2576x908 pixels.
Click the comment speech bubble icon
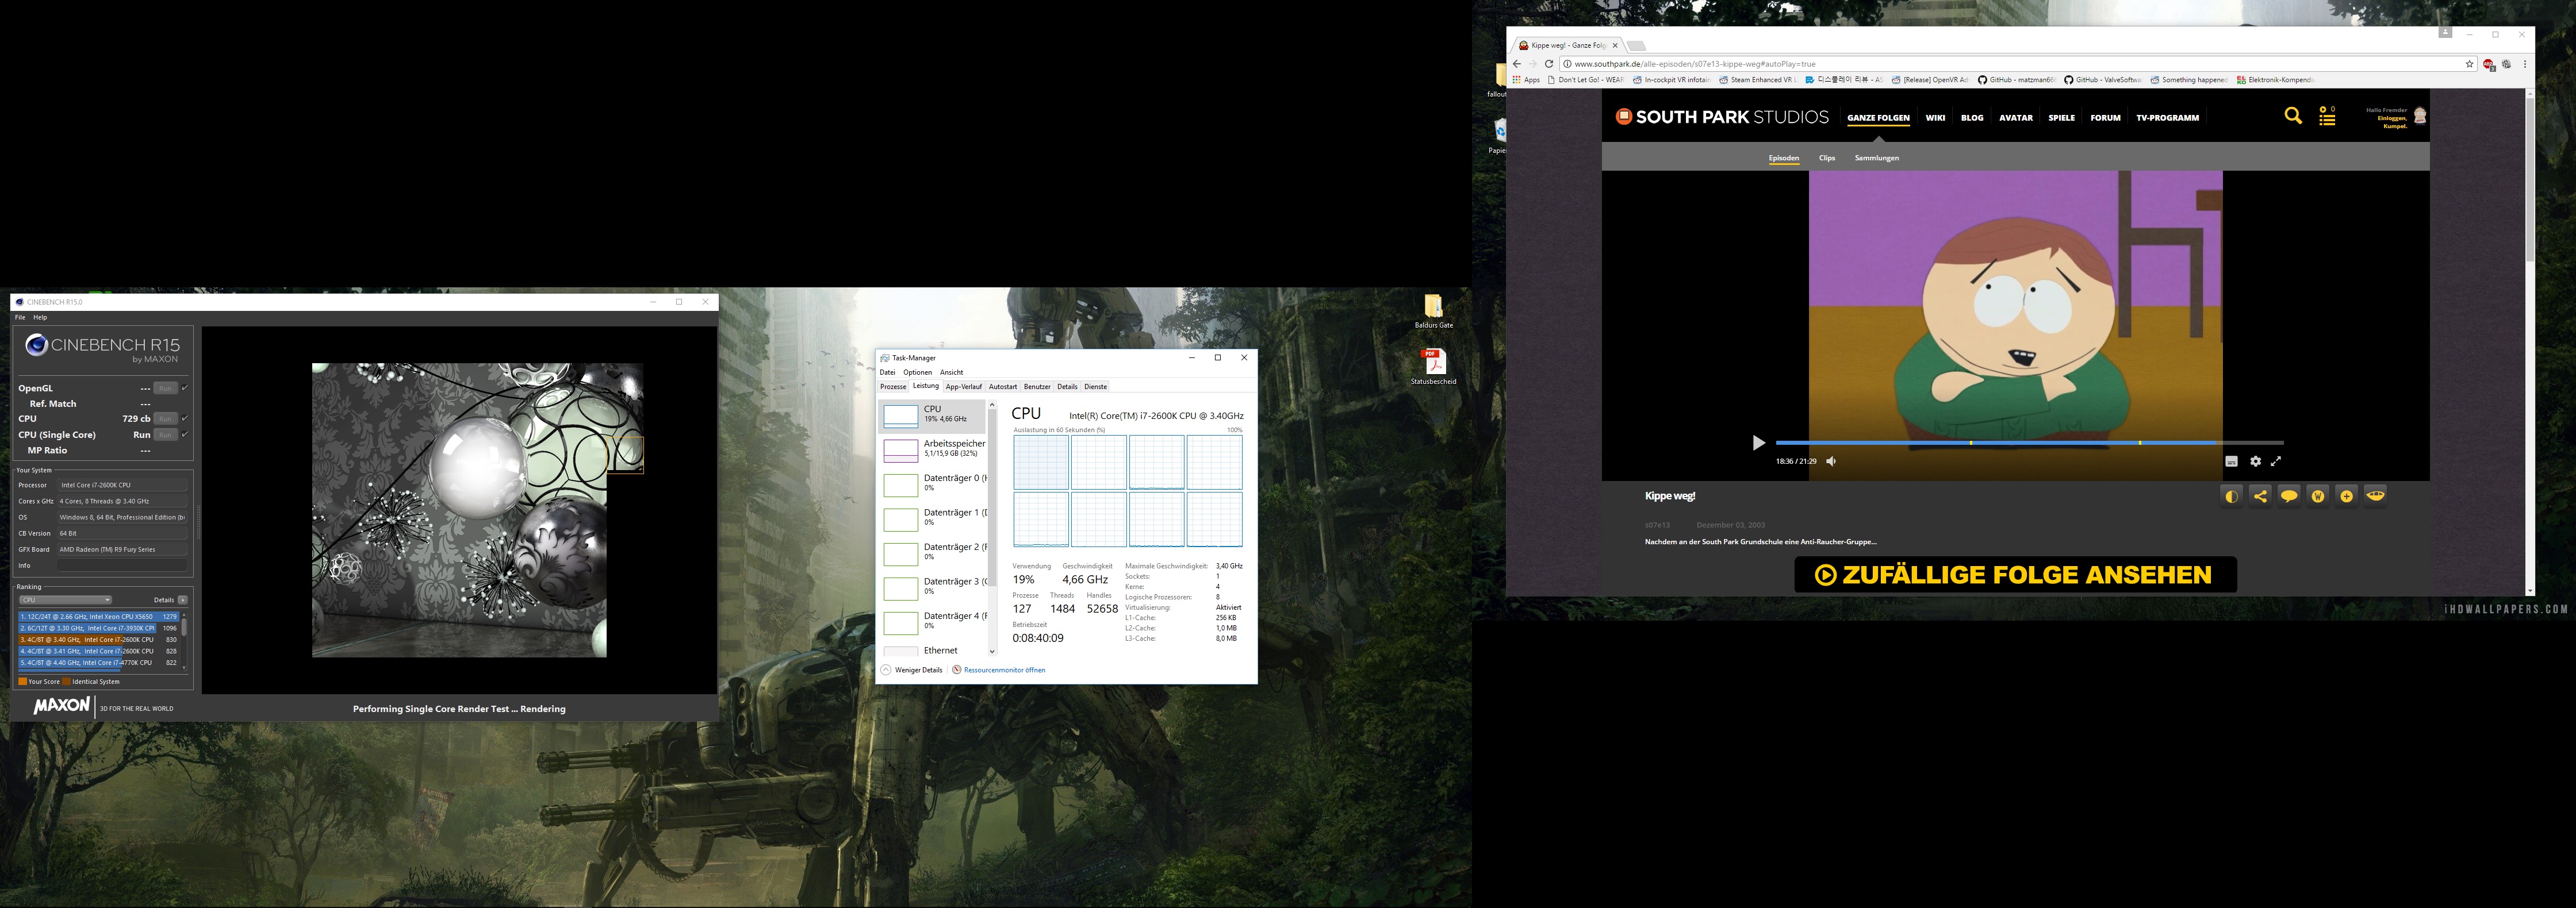(2289, 496)
